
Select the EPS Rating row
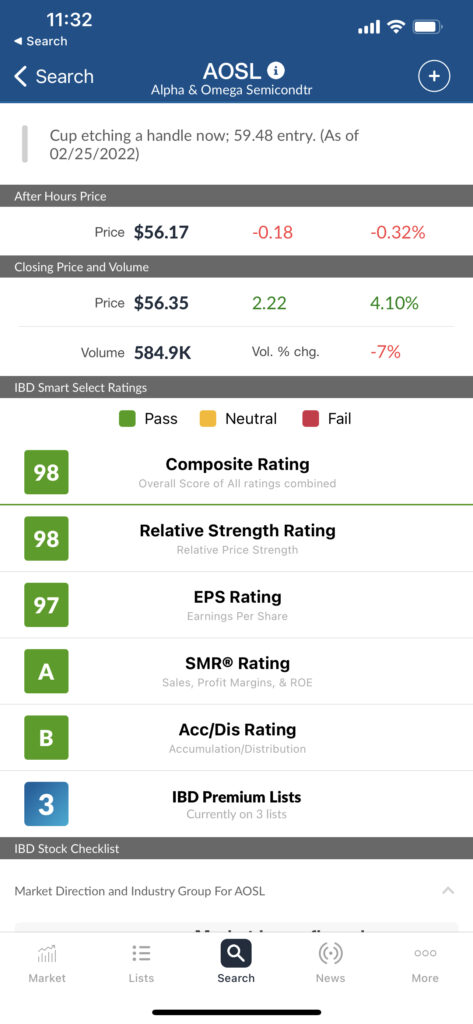click(236, 605)
